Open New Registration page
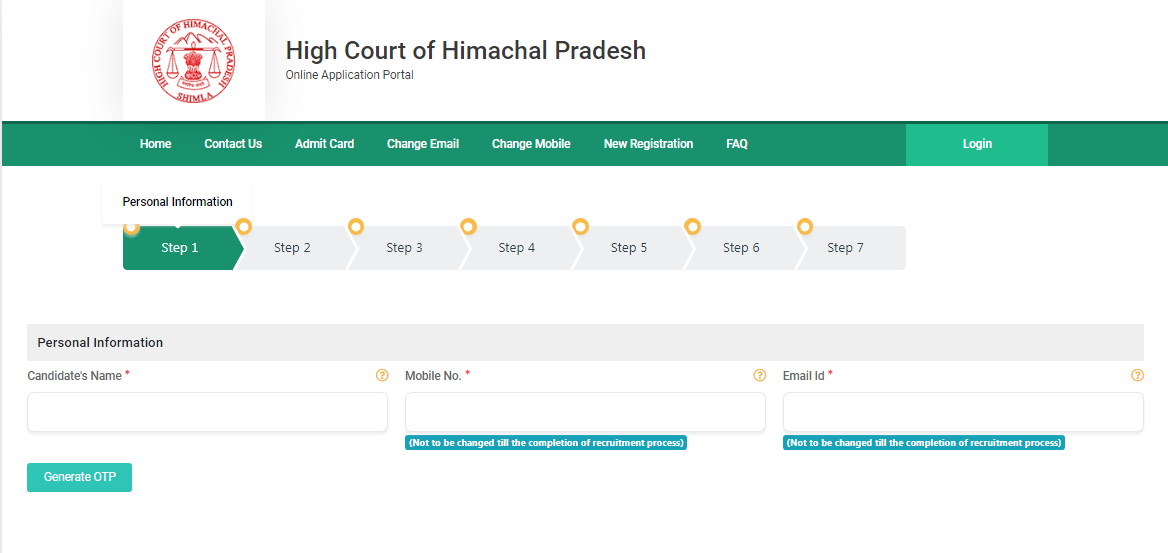The width and height of the screenshot is (1168, 553). point(648,144)
